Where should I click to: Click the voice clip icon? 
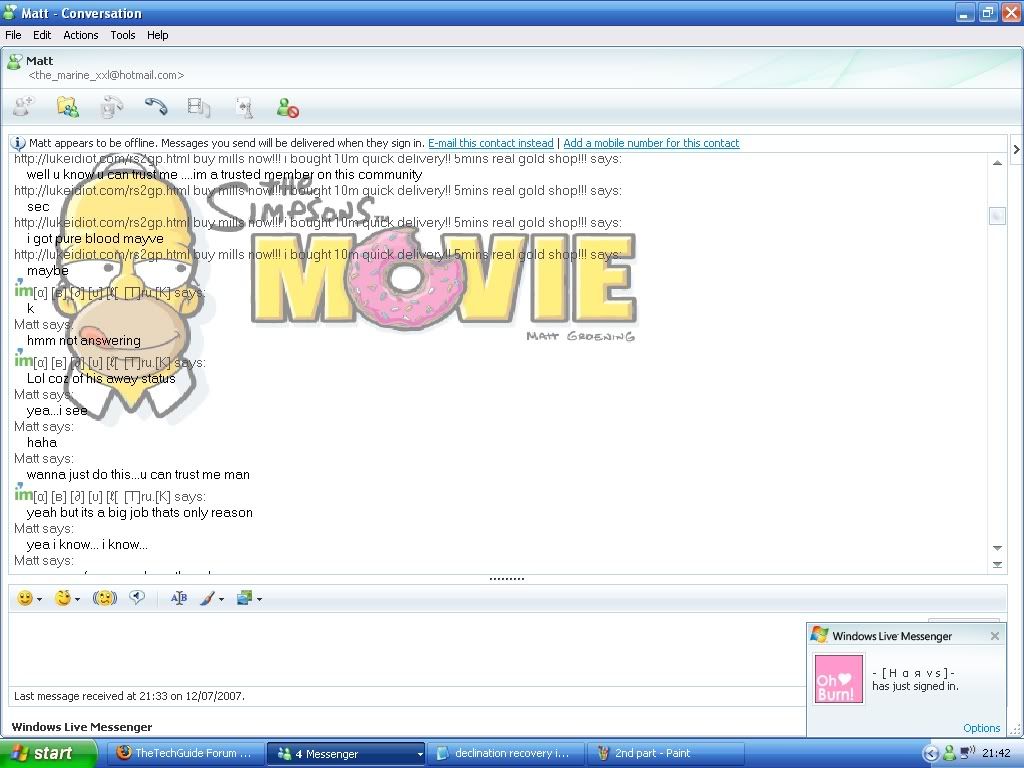pos(137,598)
